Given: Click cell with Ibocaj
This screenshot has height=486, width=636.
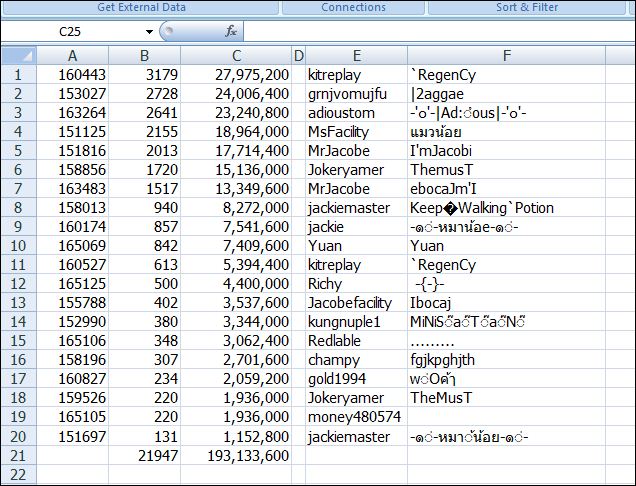Looking at the screenshot, I should (507, 303).
